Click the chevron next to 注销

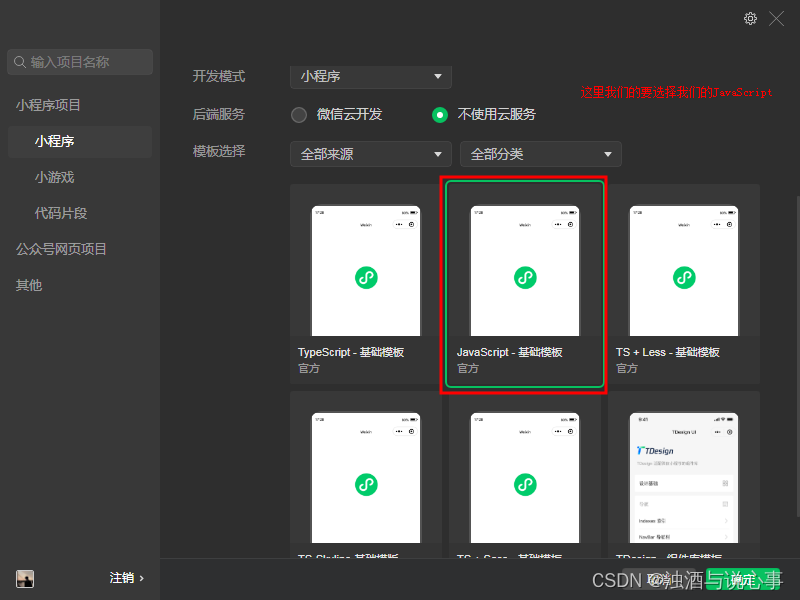pyautogui.click(x=142, y=579)
